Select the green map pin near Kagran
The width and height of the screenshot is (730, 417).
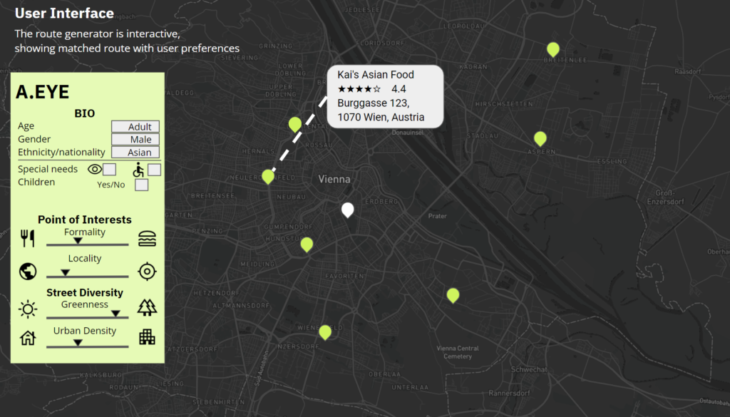pos(540,139)
